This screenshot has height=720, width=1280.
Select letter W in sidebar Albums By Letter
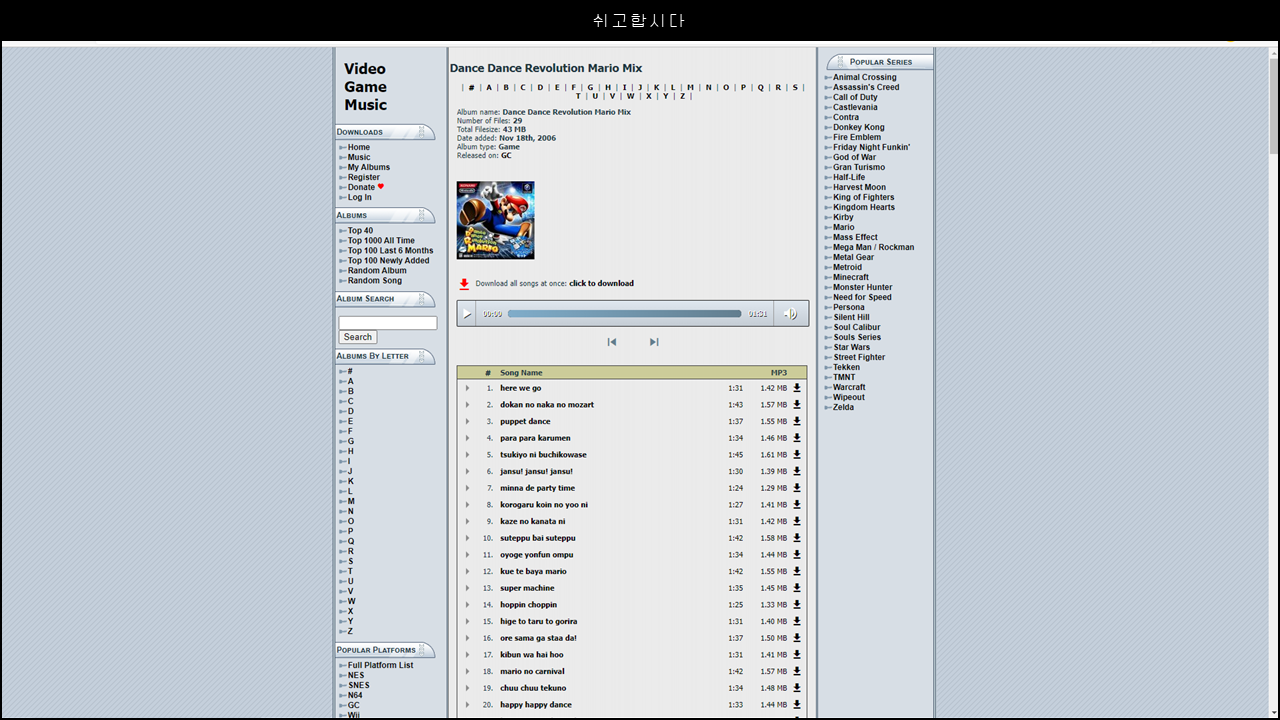pyautogui.click(x=351, y=602)
